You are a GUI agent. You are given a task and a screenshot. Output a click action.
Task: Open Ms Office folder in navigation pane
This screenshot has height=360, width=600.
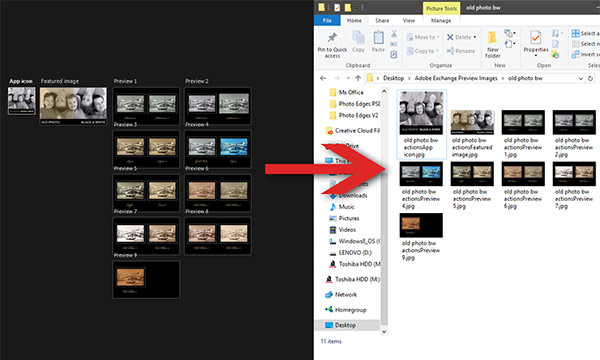[x=346, y=92]
